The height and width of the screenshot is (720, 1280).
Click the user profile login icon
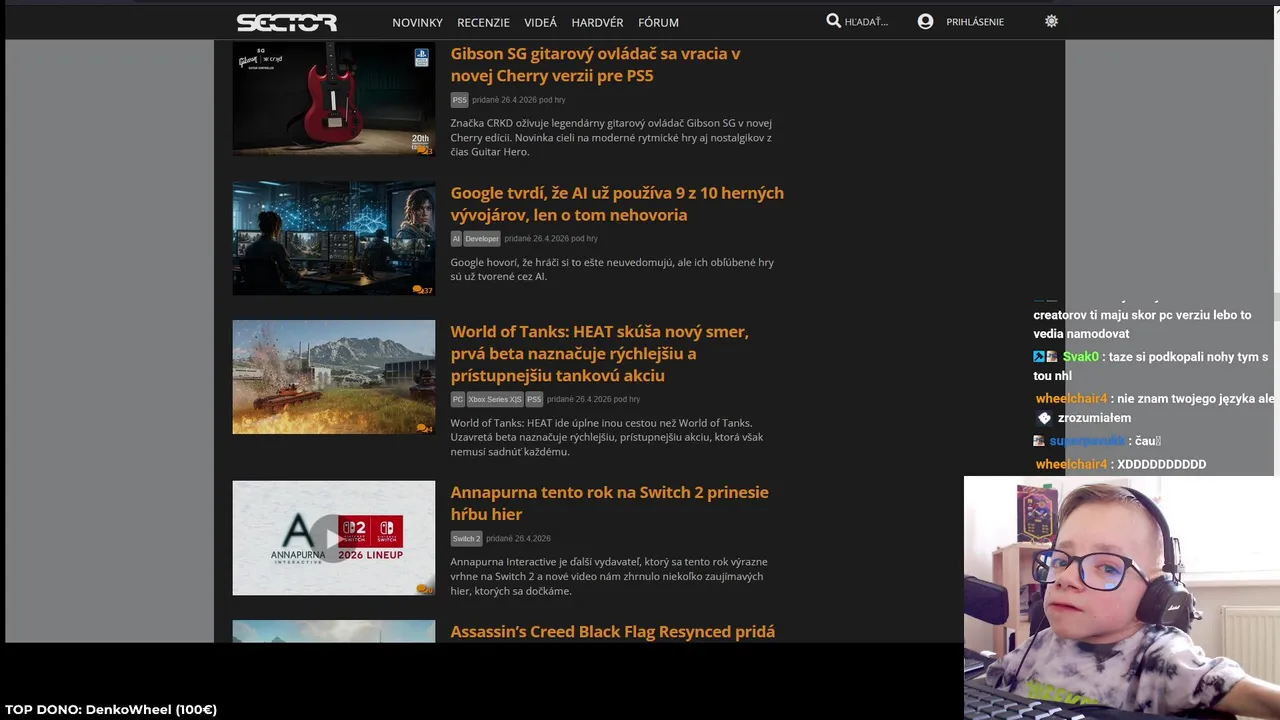pos(925,21)
